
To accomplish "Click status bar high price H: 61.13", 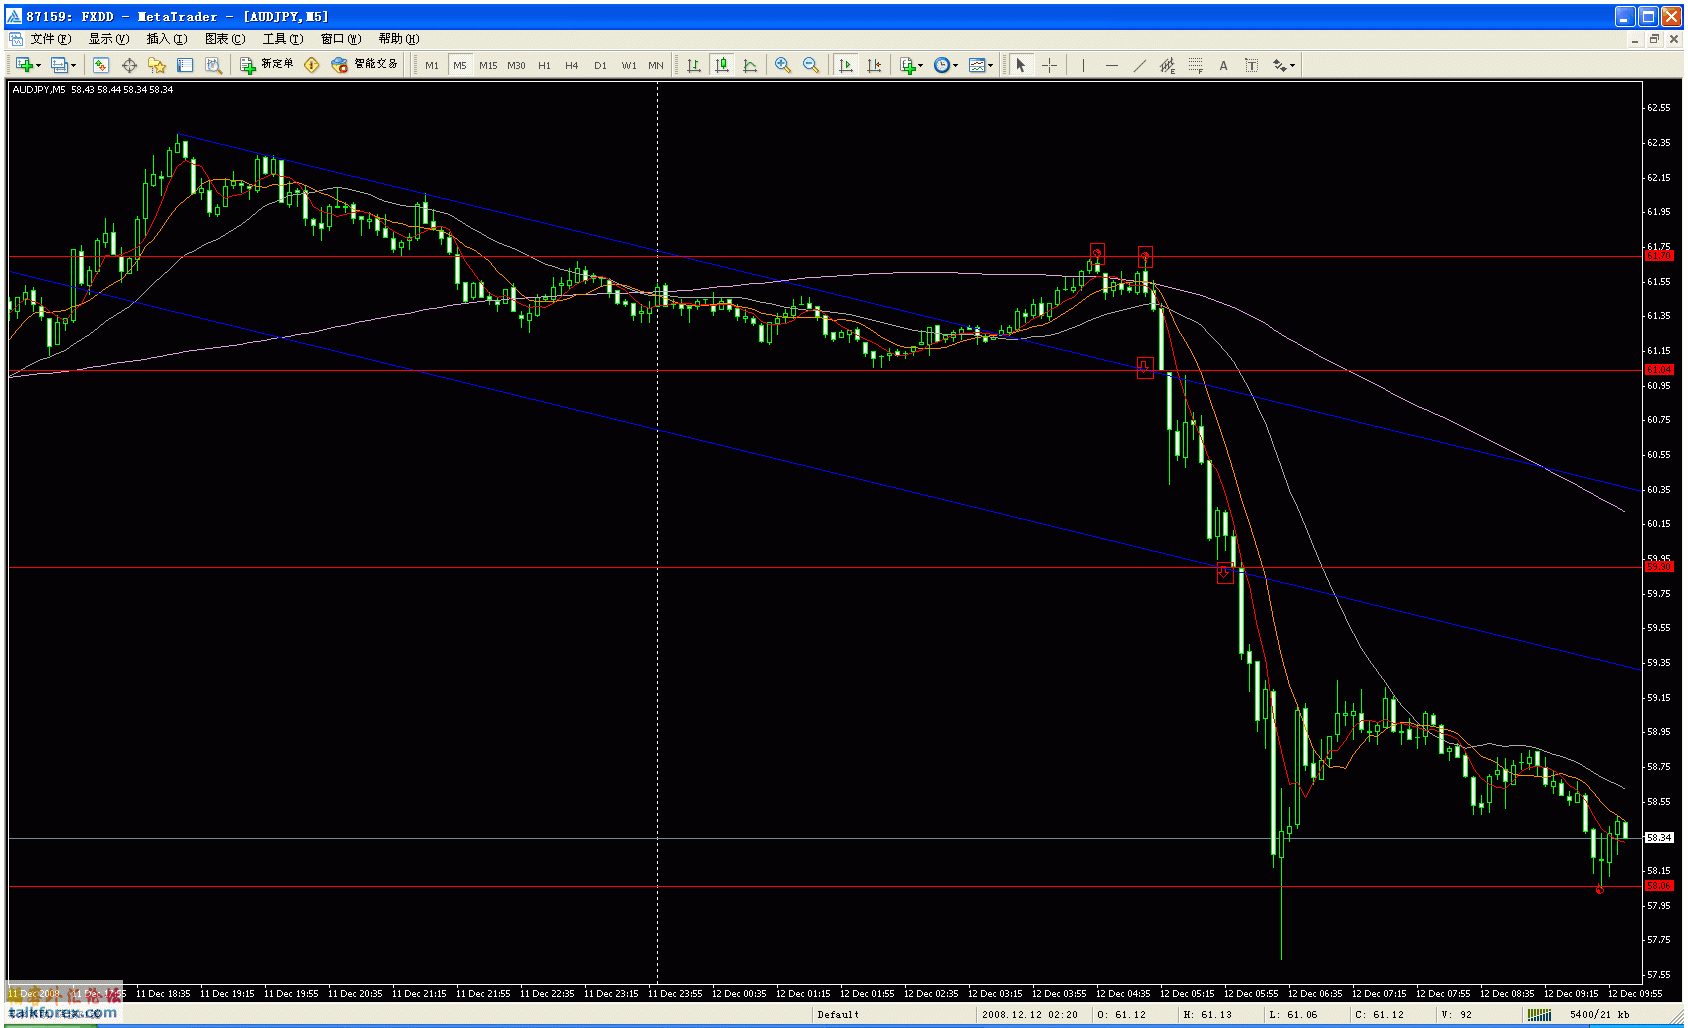I will [1208, 1014].
